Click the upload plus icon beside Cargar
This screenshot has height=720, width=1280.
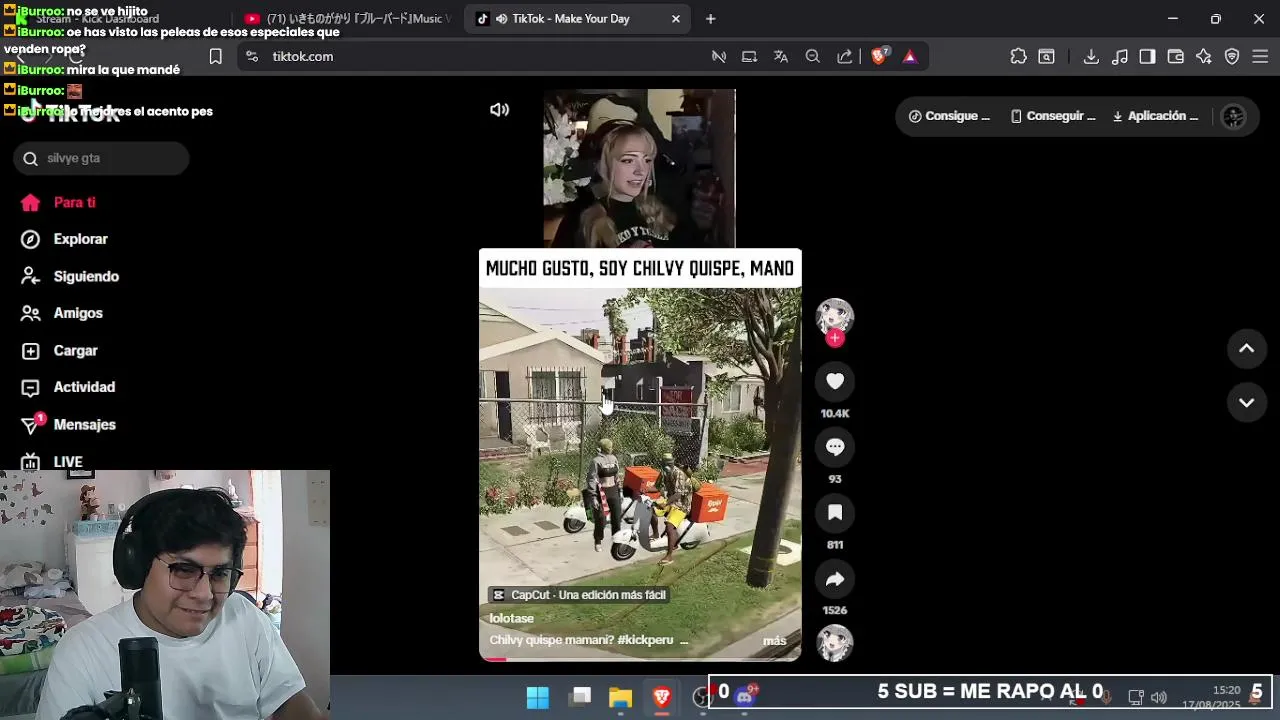coord(31,351)
